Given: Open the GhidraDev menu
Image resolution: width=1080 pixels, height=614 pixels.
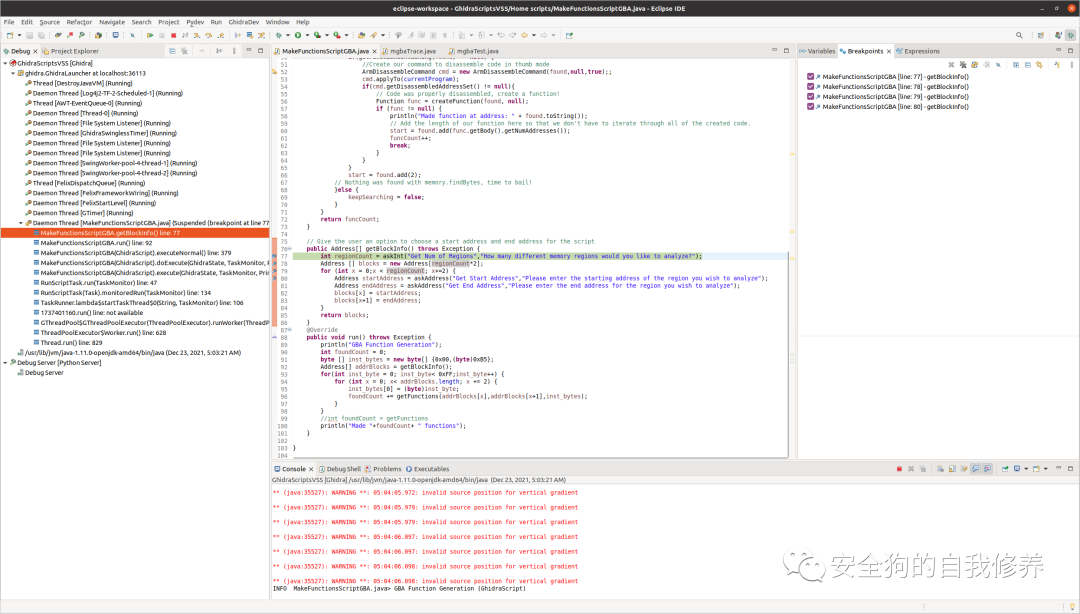Looking at the screenshot, I should 244,22.
